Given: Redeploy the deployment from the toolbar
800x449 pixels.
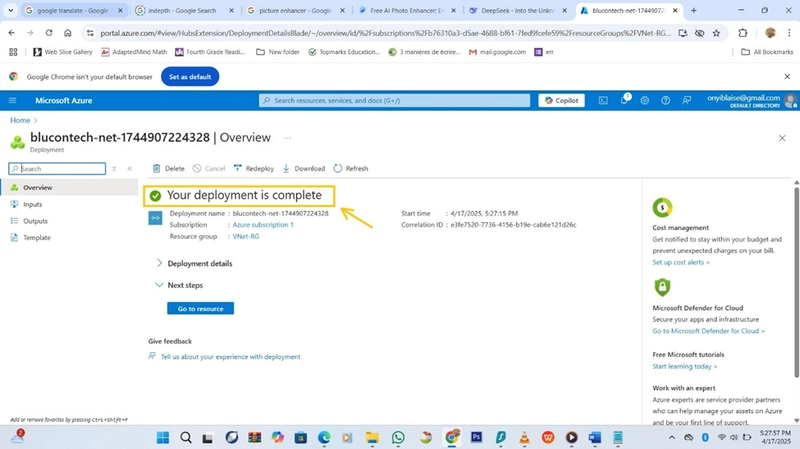Looking at the screenshot, I should click(254, 168).
